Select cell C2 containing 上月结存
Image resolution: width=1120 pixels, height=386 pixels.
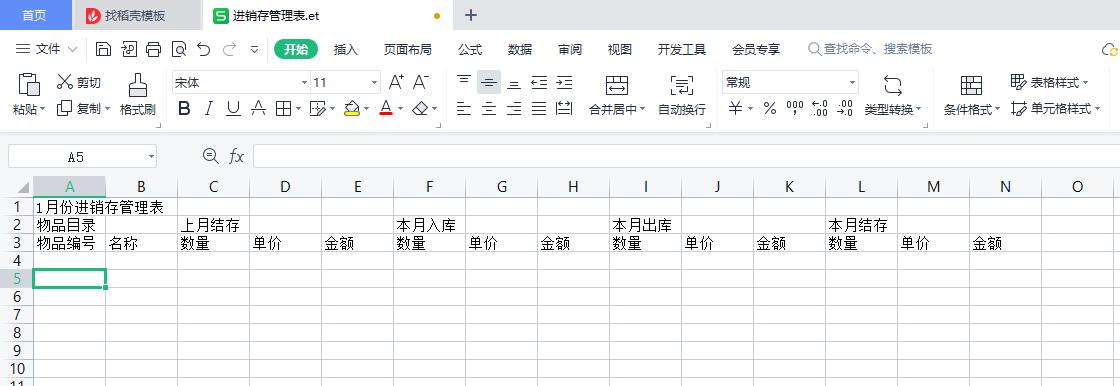point(214,225)
